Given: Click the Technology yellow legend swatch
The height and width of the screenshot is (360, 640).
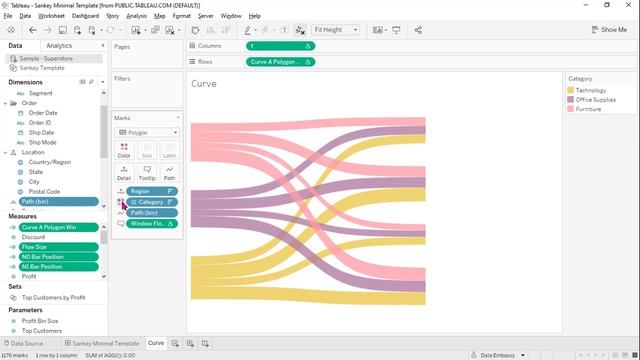Looking at the screenshot, I should pos(571,90).
